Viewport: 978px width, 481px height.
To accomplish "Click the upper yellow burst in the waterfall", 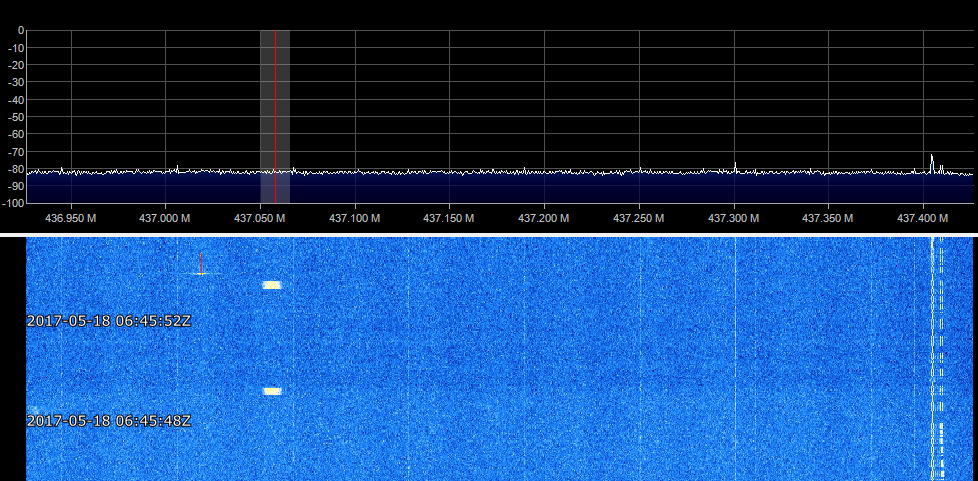I will coord(272,285).
